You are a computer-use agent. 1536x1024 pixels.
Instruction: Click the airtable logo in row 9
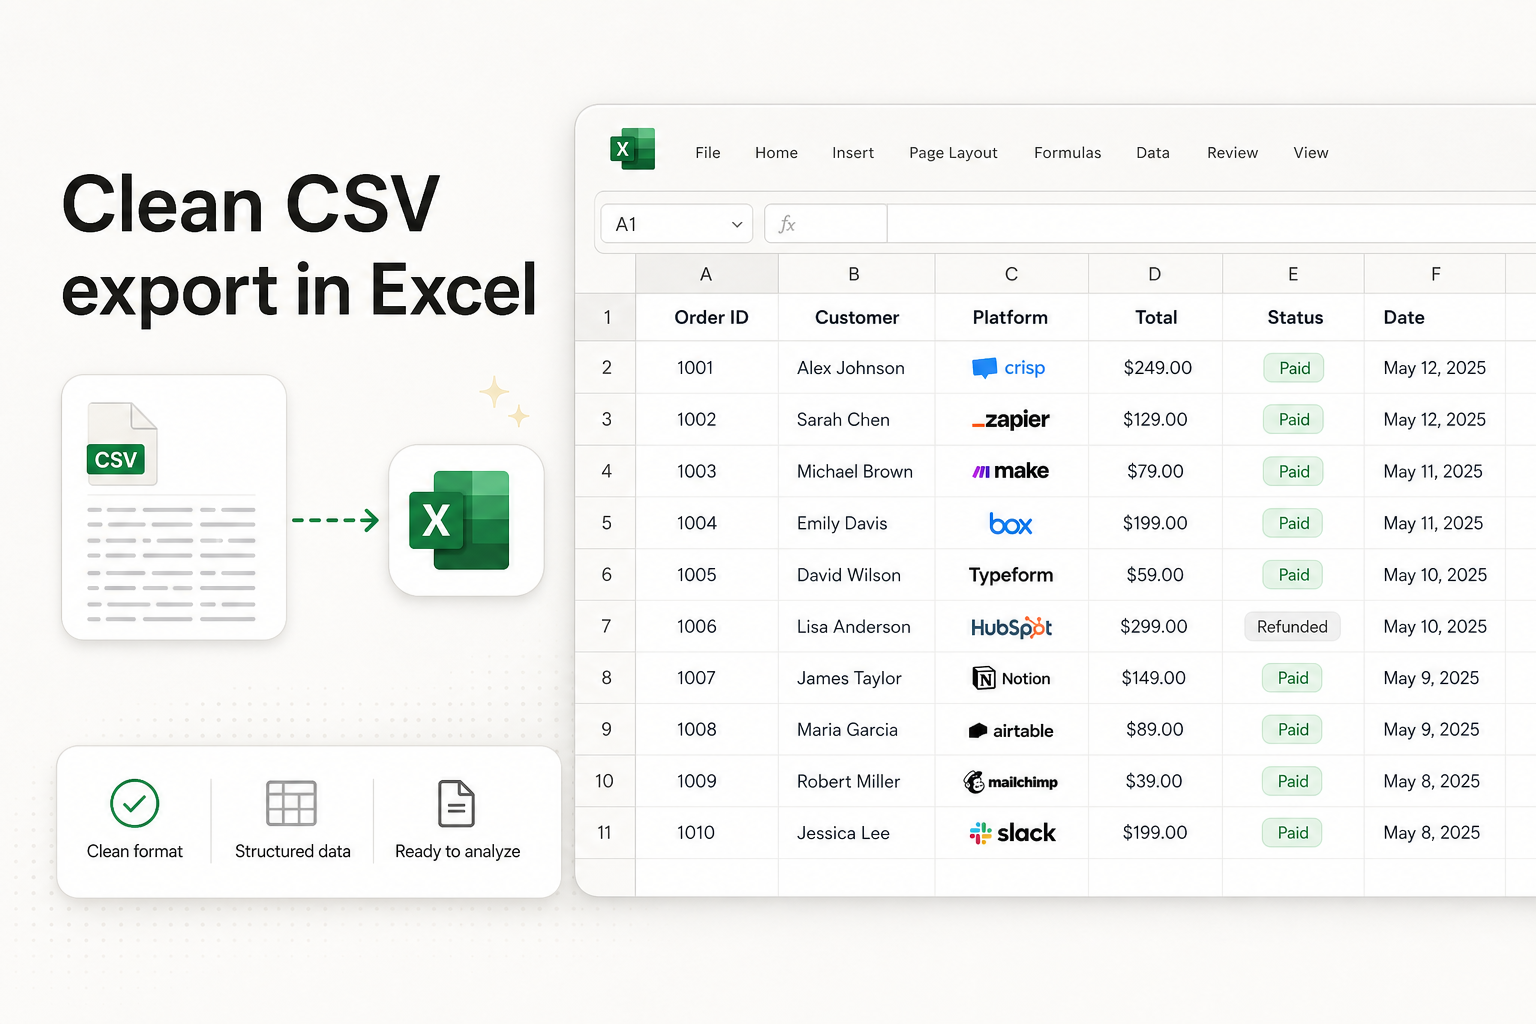1011,731
